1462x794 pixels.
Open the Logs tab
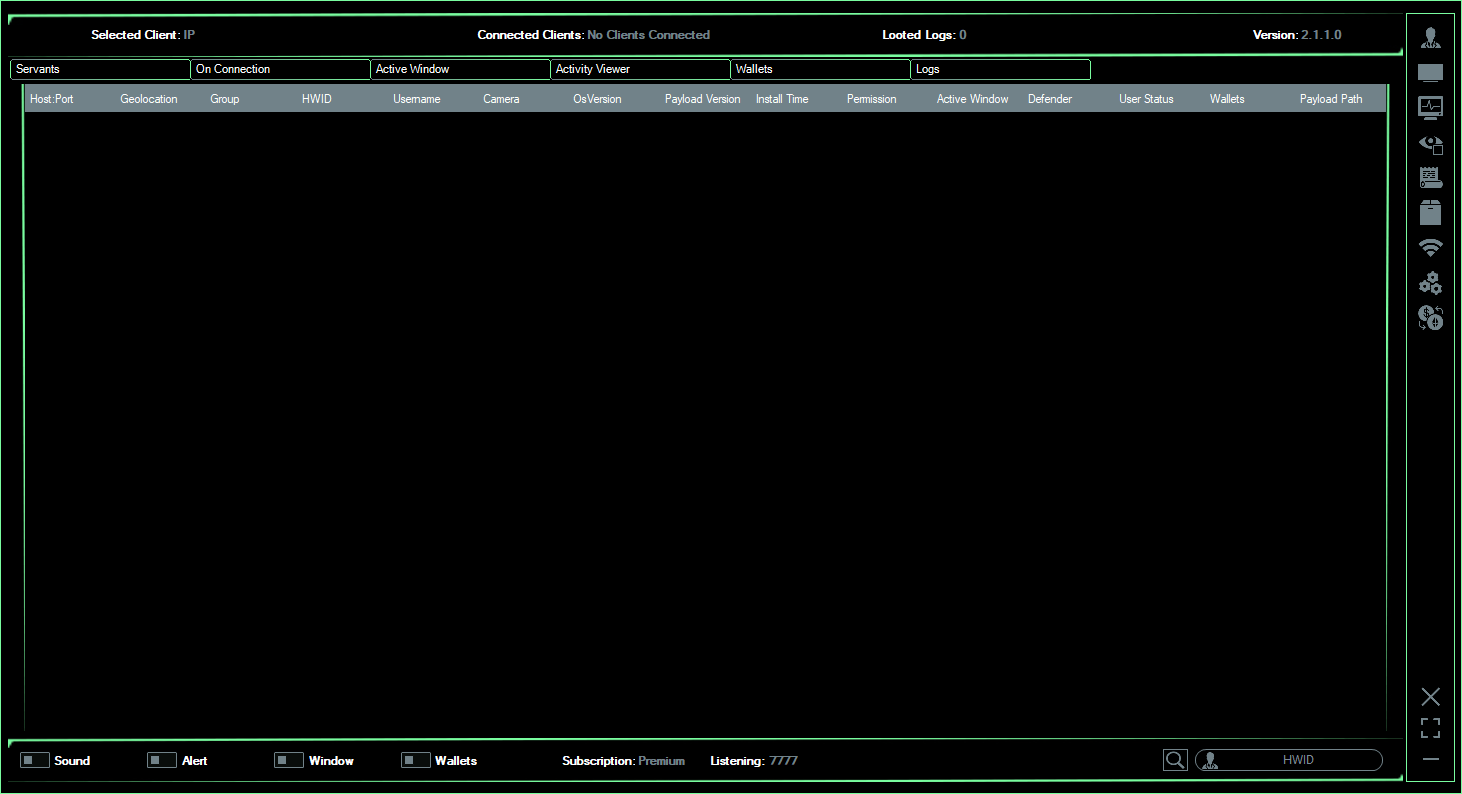pyautogui.click(x=1000, y=70)
